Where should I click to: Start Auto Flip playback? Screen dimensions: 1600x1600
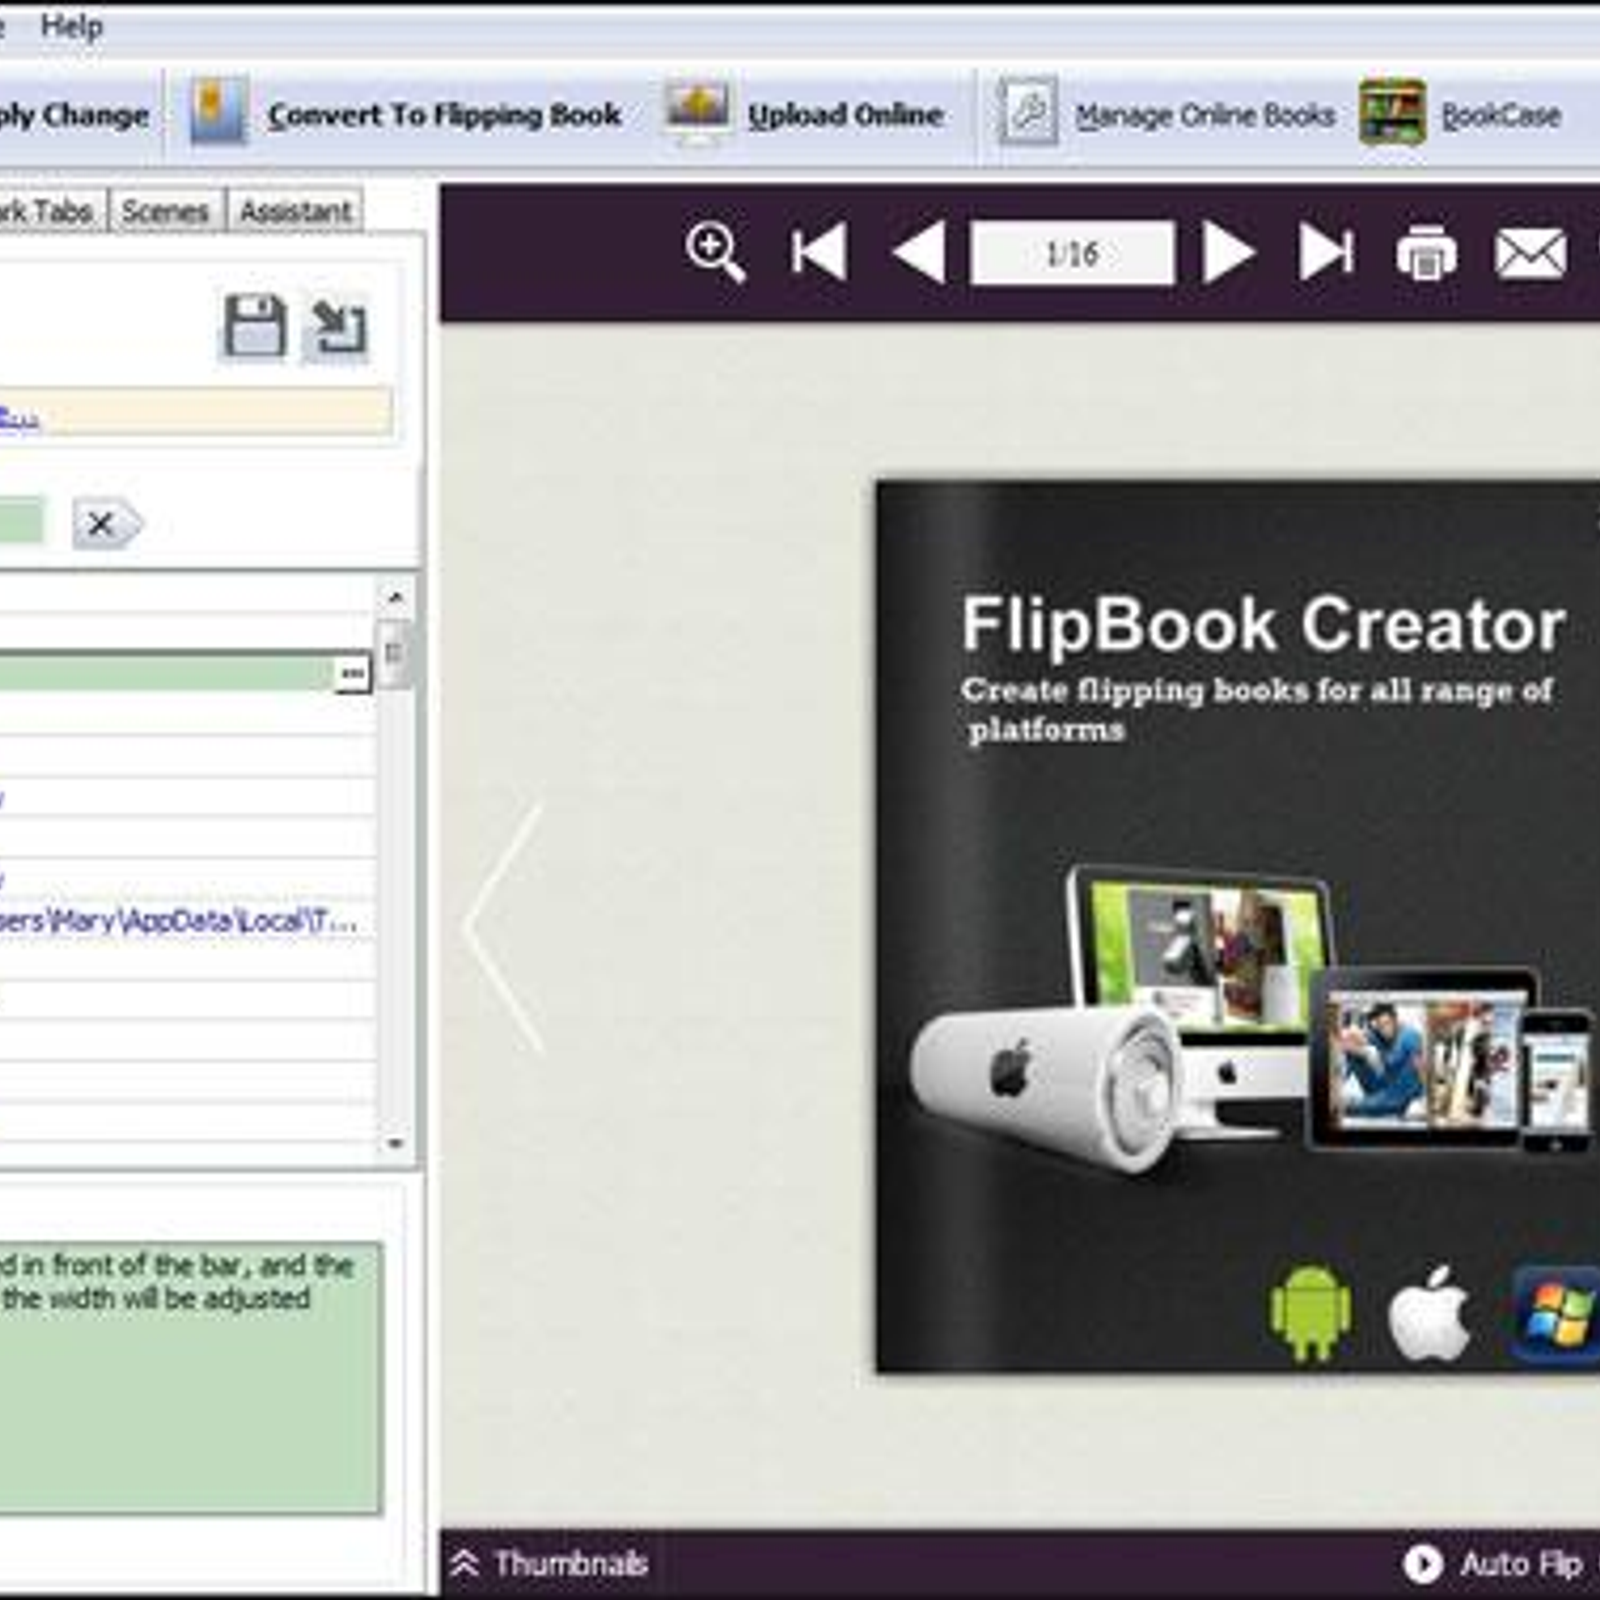(x=1493, y=1563)
